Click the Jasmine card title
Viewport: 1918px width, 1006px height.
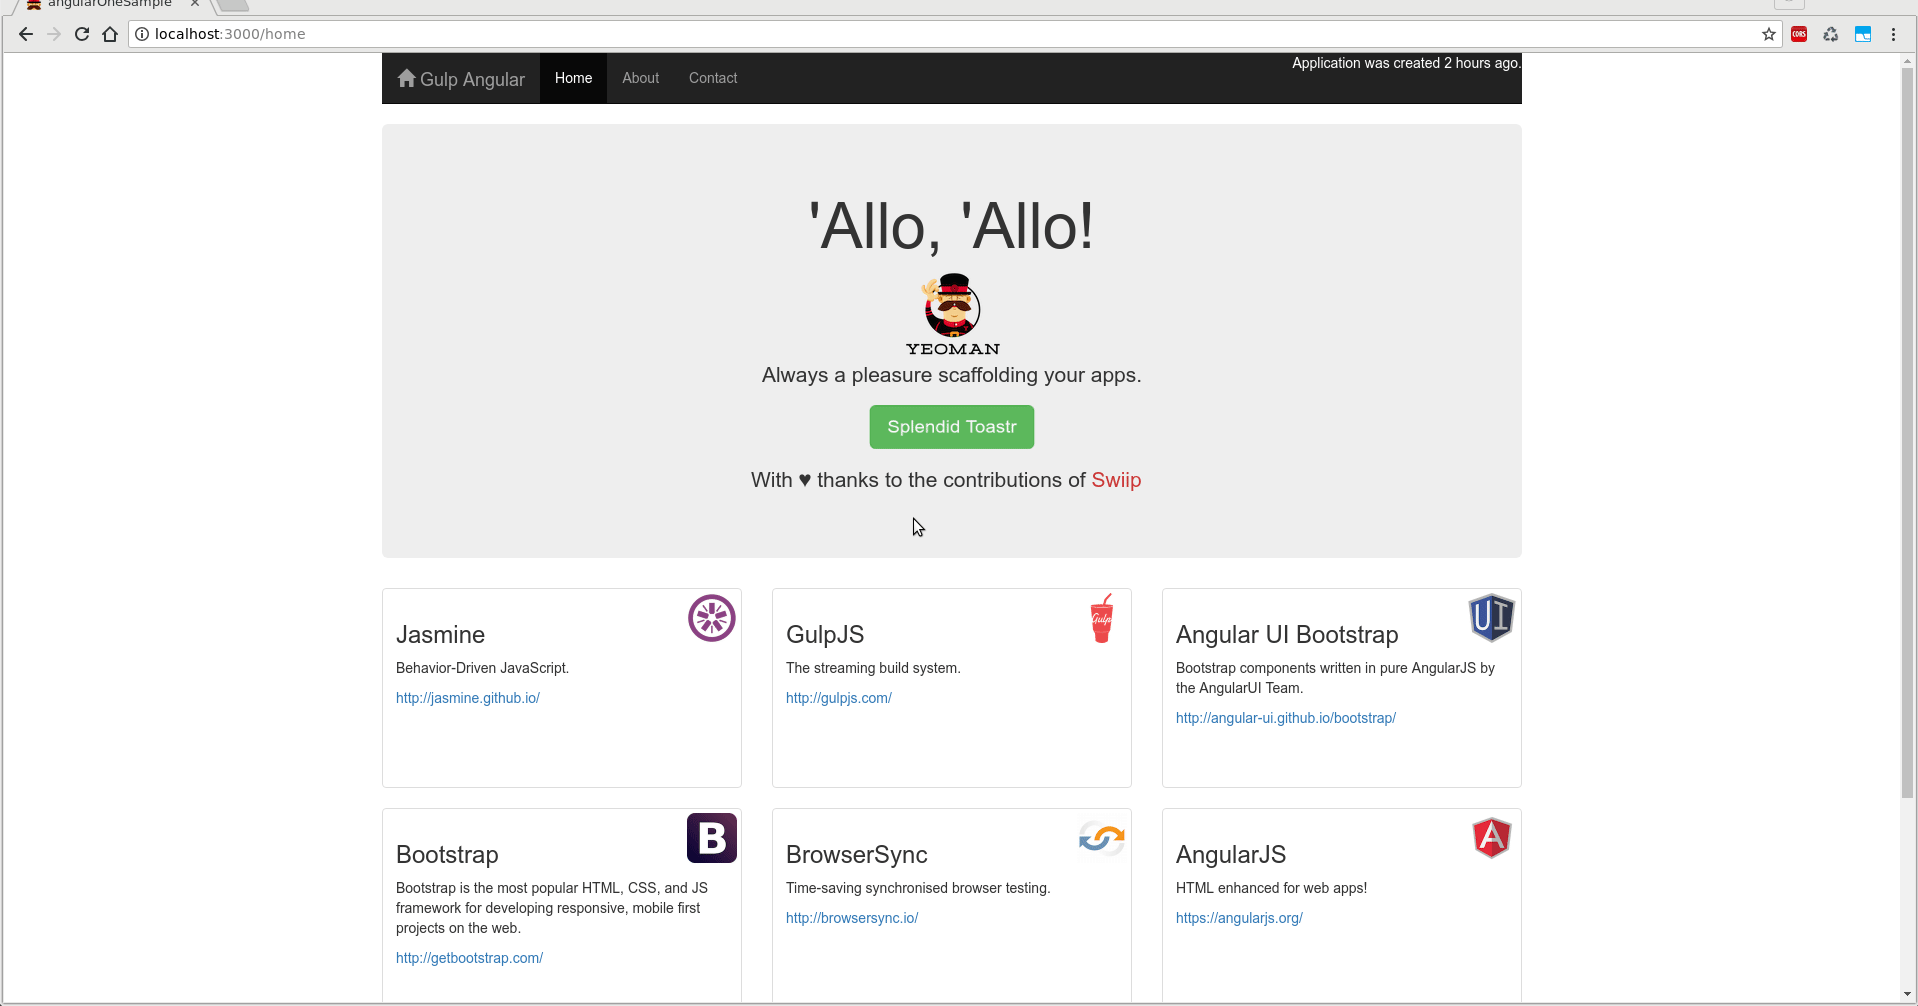point(440,635)
